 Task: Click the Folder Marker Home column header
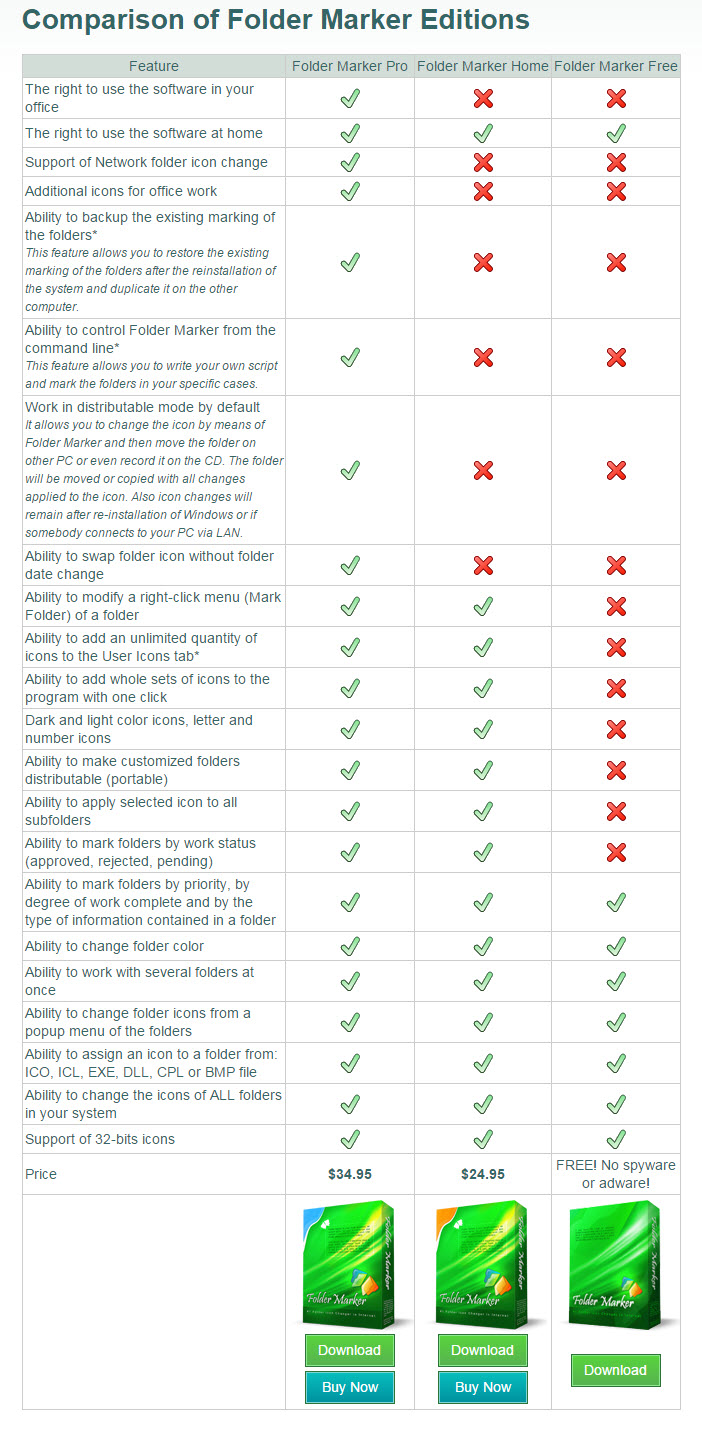[x=483, y=66]
